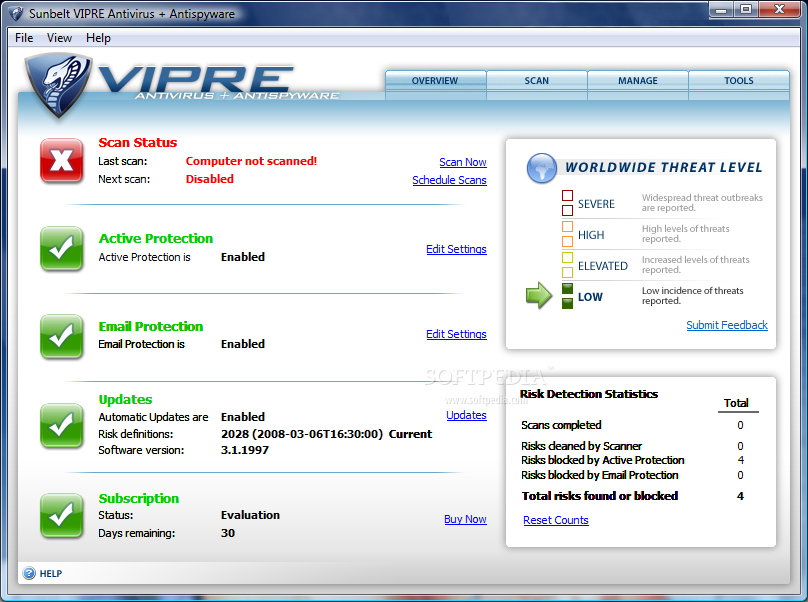Image resolution: width=808 pixels, height=602 pixels.
Task: Click the SEVERE threat level label
Action: [x=596, y=204]
